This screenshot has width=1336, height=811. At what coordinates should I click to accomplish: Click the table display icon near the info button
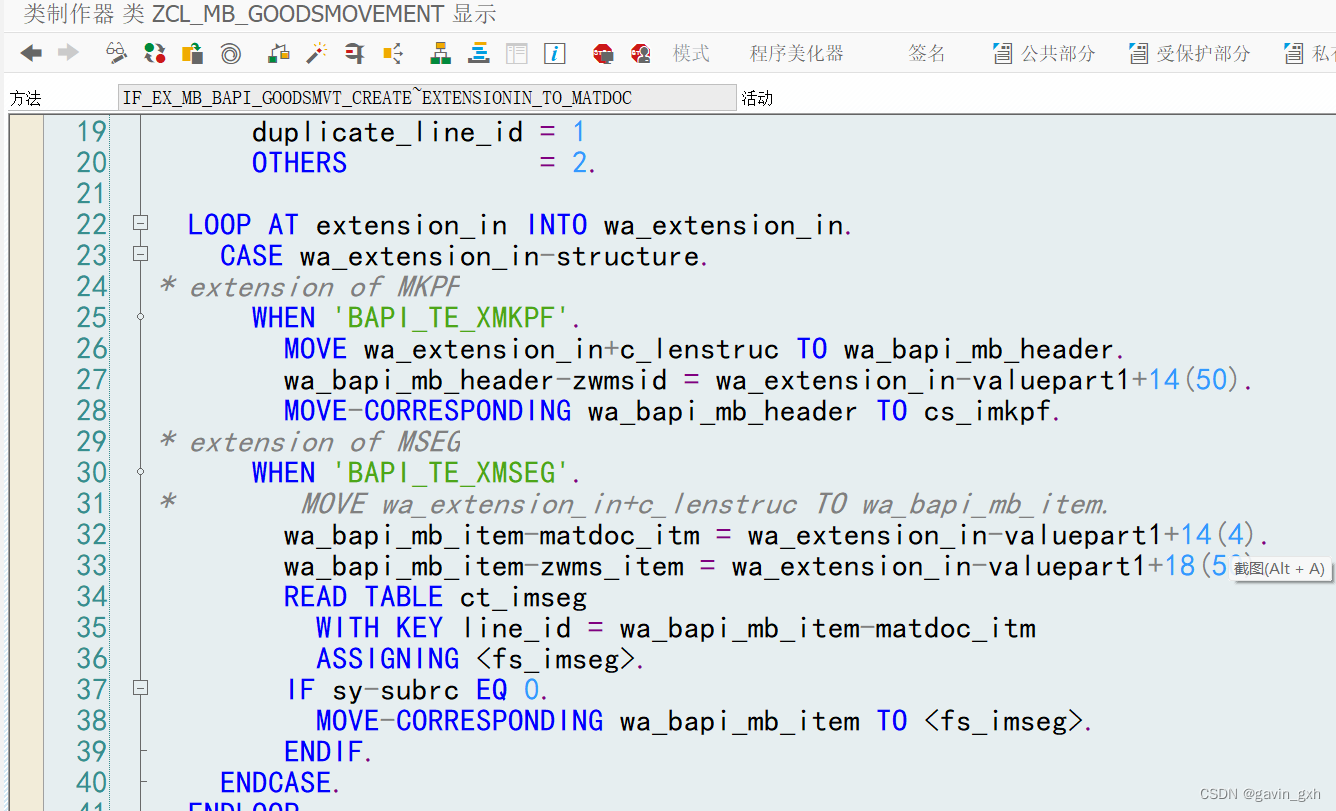point(516,52)
